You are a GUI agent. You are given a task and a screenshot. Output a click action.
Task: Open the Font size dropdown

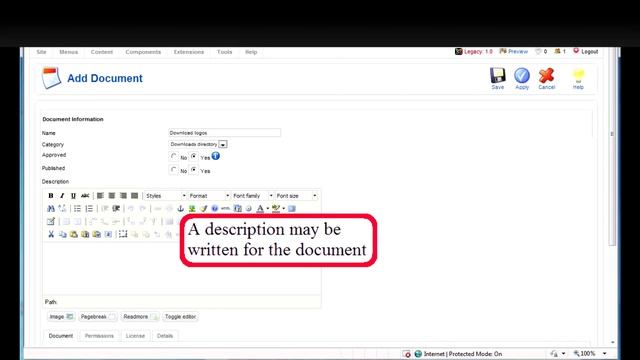coord(296,196)
